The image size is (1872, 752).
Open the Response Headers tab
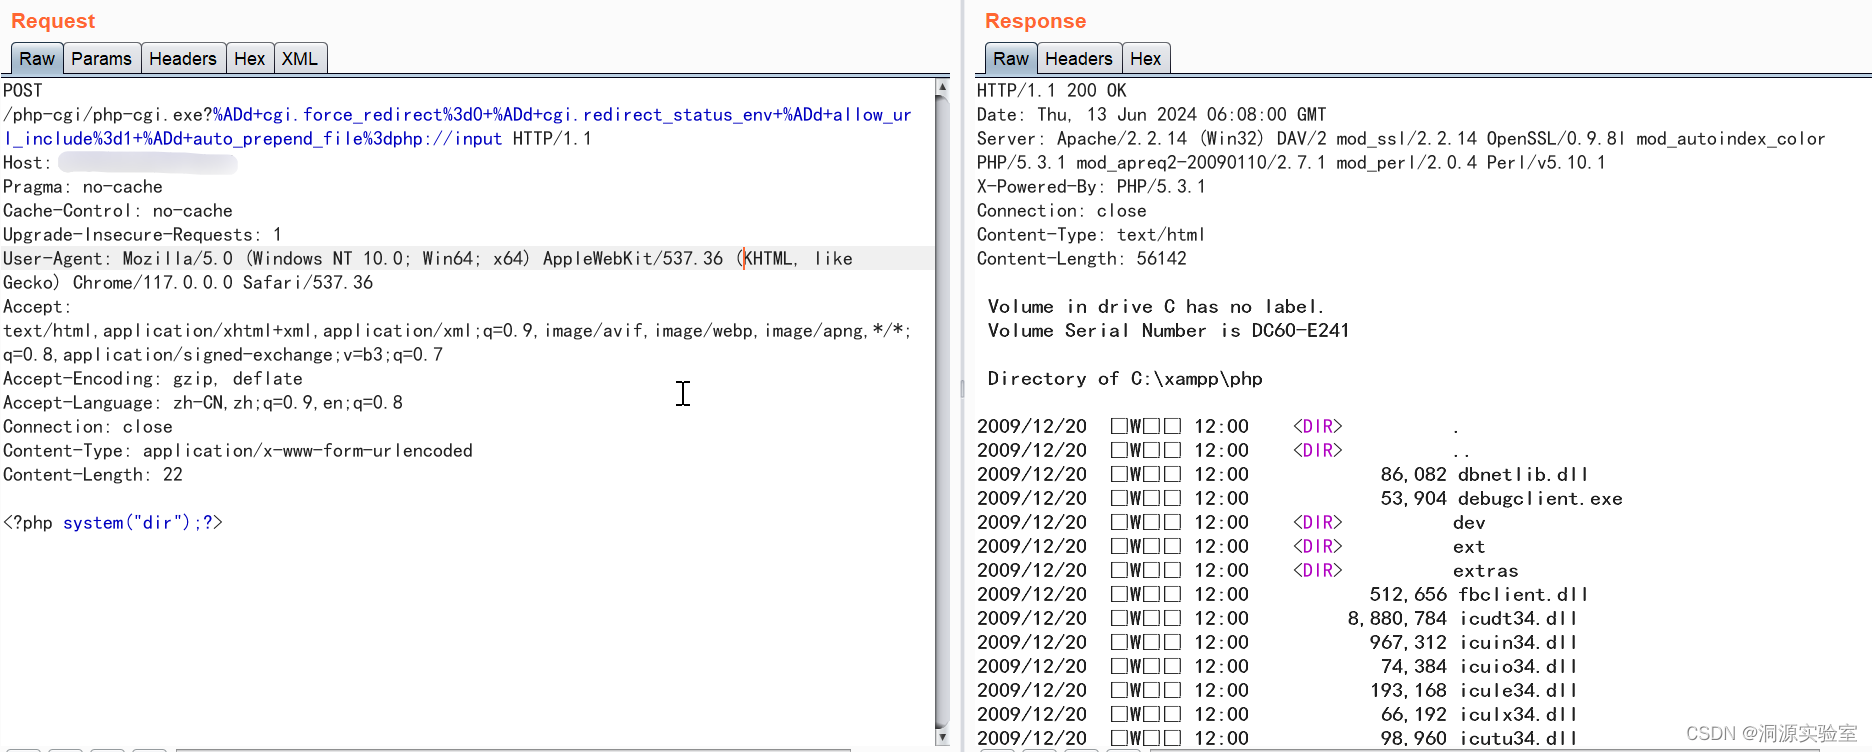pyautogui.click(x=1079, y=59)
